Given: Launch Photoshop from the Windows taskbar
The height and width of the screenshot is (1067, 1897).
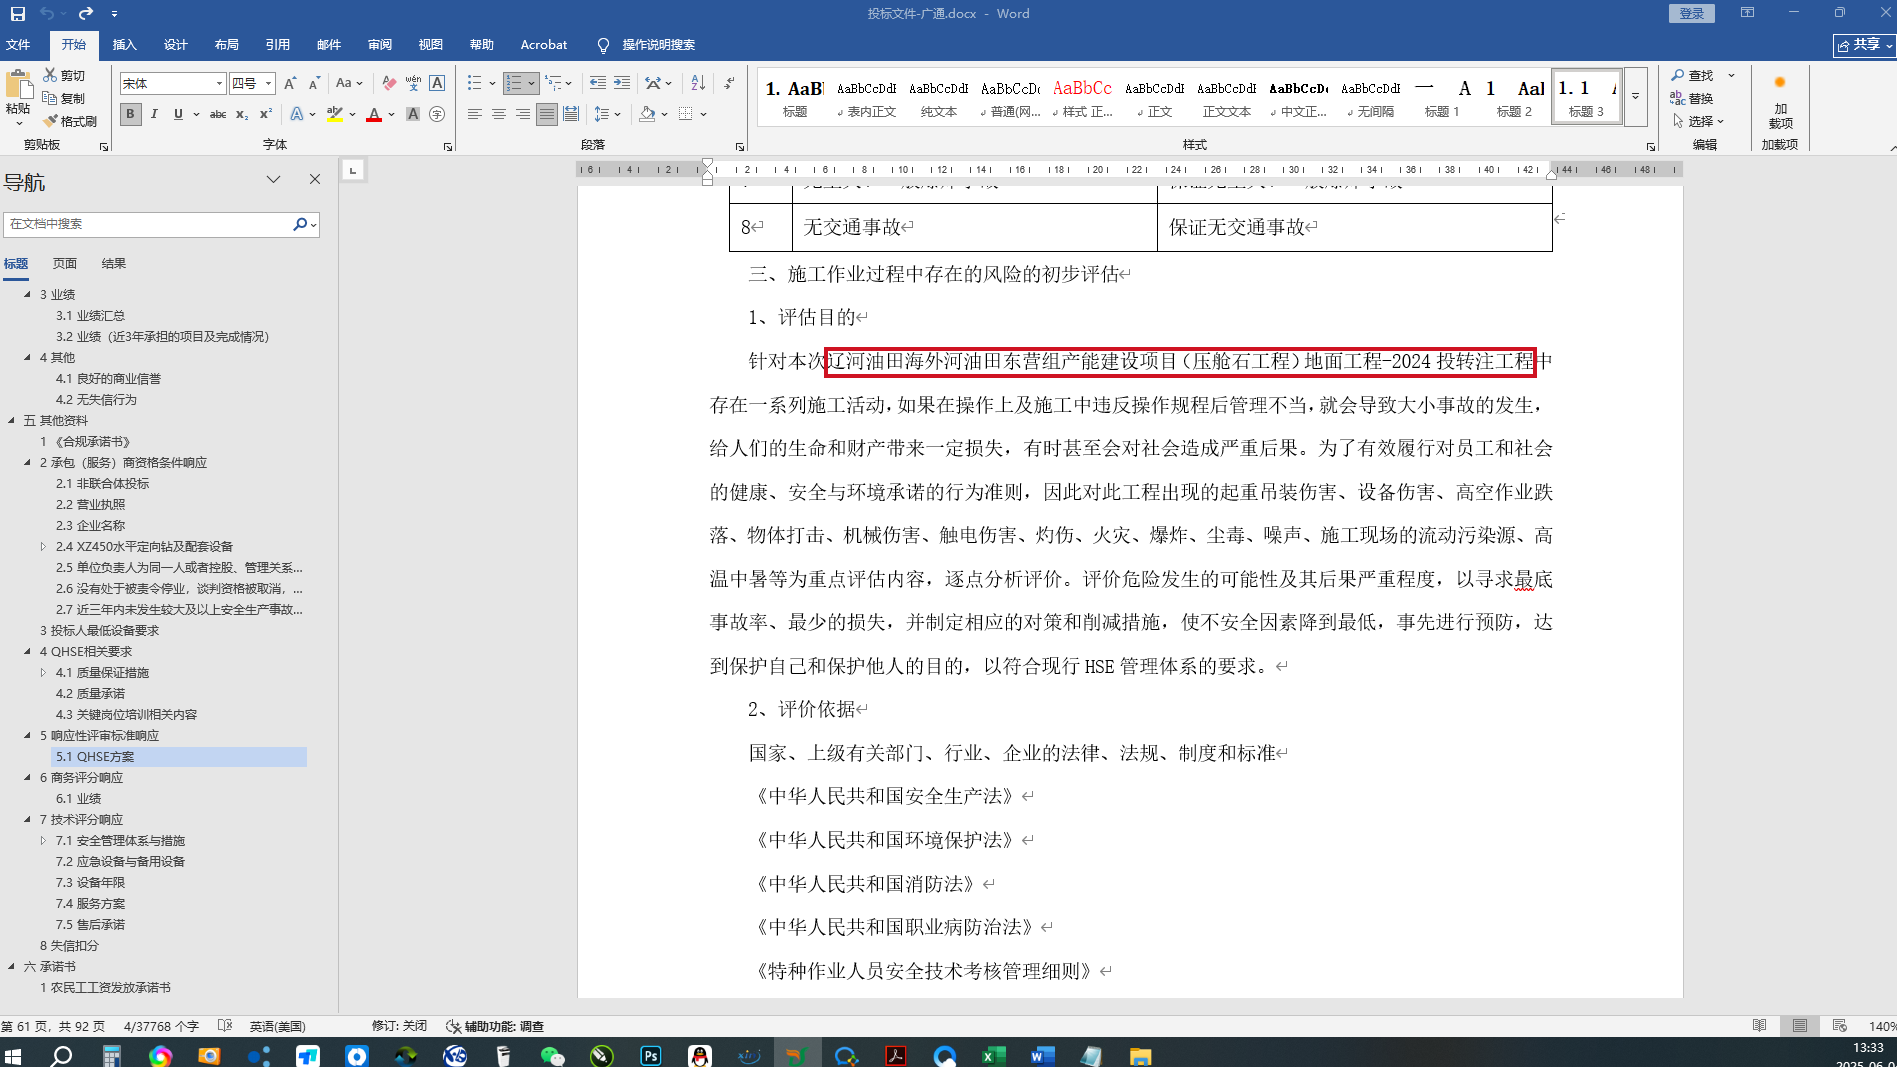Looking at the screenshot, I should (x=651, y=1055).
